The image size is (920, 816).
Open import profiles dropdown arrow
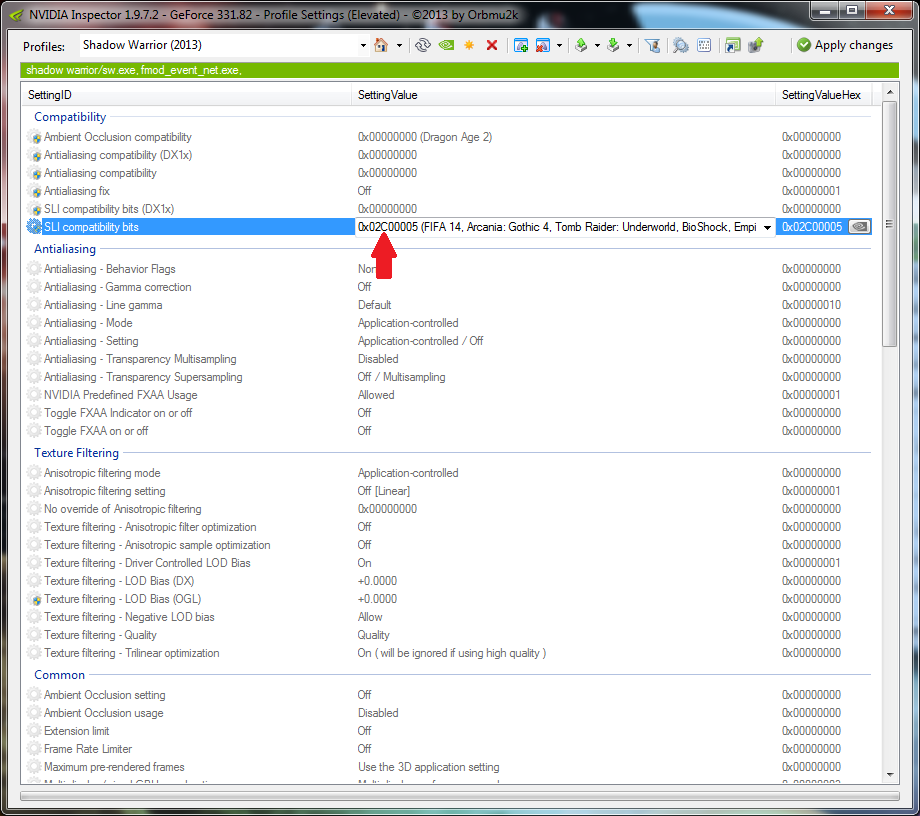tap(629, 45)
